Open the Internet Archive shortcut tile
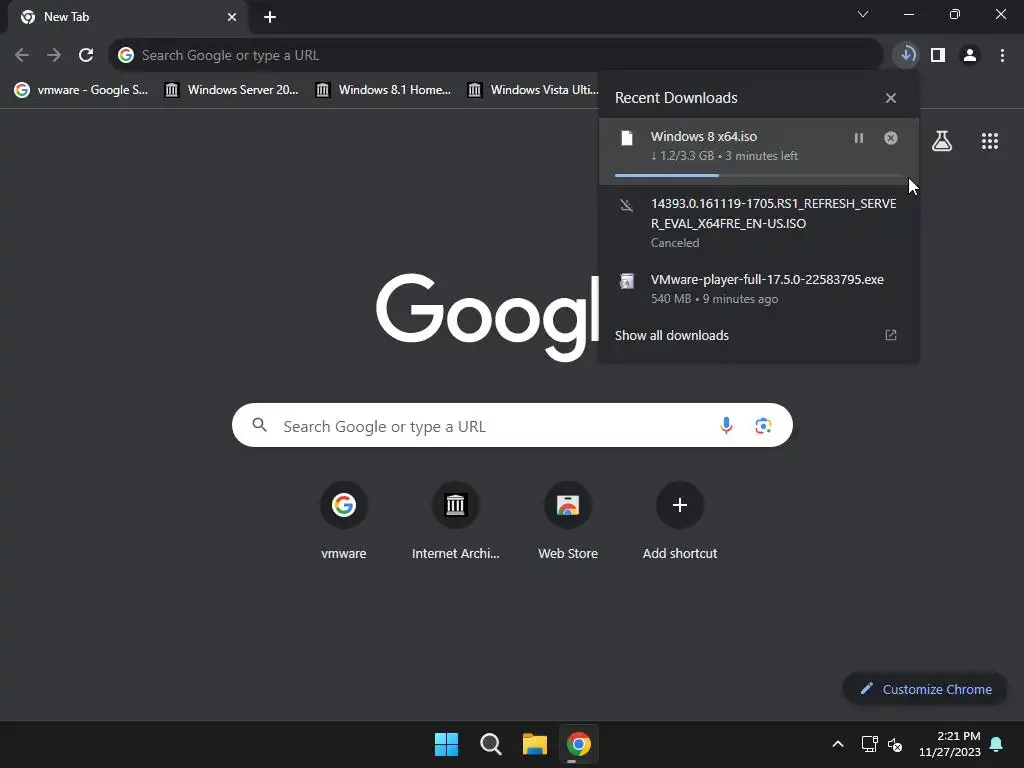 click(456, 522)
